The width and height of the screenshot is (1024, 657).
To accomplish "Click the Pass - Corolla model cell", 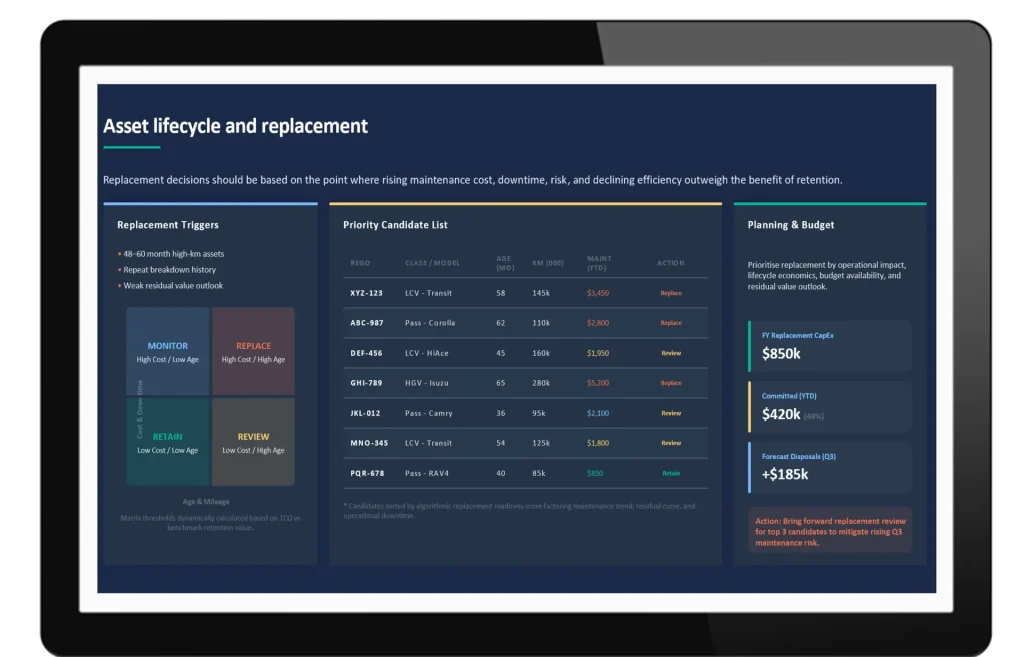I will click(x=430, y=323).
